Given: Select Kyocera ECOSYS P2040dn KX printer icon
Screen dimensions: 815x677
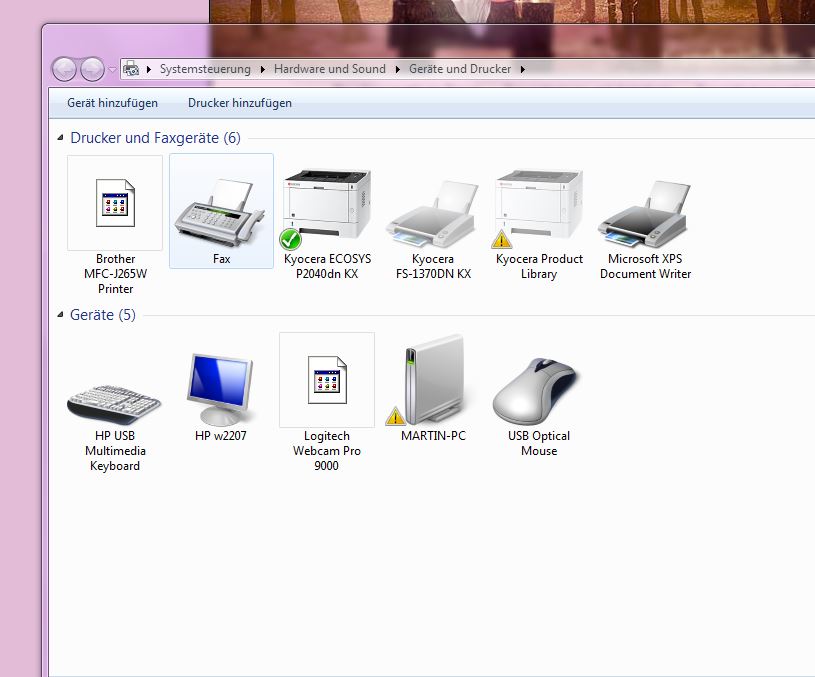Looking at the screenshot, I should click(326, 209).
